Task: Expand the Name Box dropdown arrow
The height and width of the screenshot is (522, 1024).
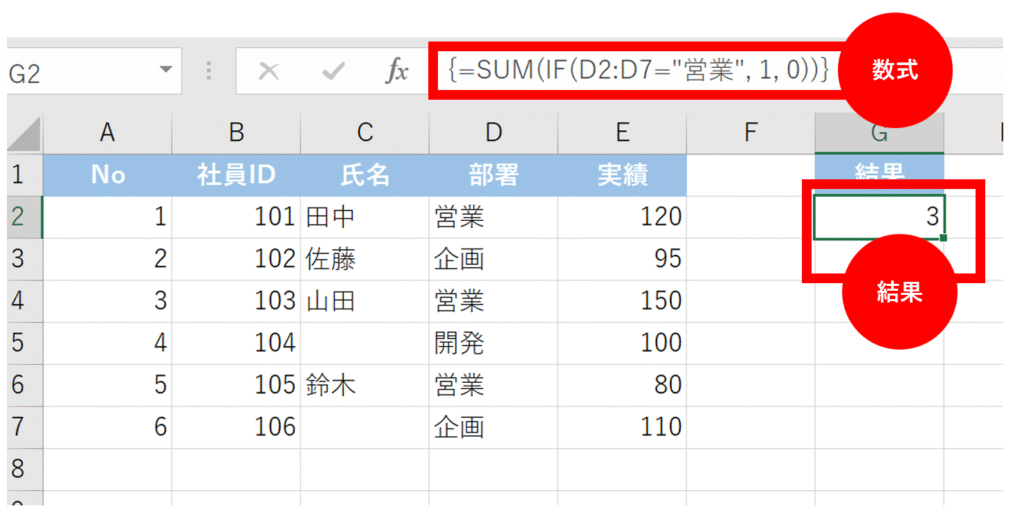Action: pos(165,71)
